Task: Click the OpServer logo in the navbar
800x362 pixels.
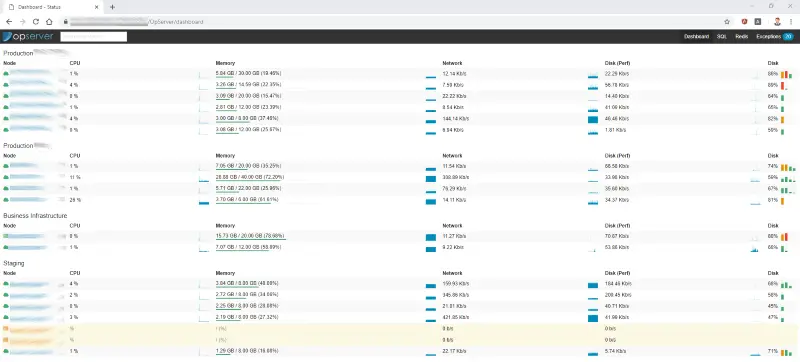Action: 28,37
